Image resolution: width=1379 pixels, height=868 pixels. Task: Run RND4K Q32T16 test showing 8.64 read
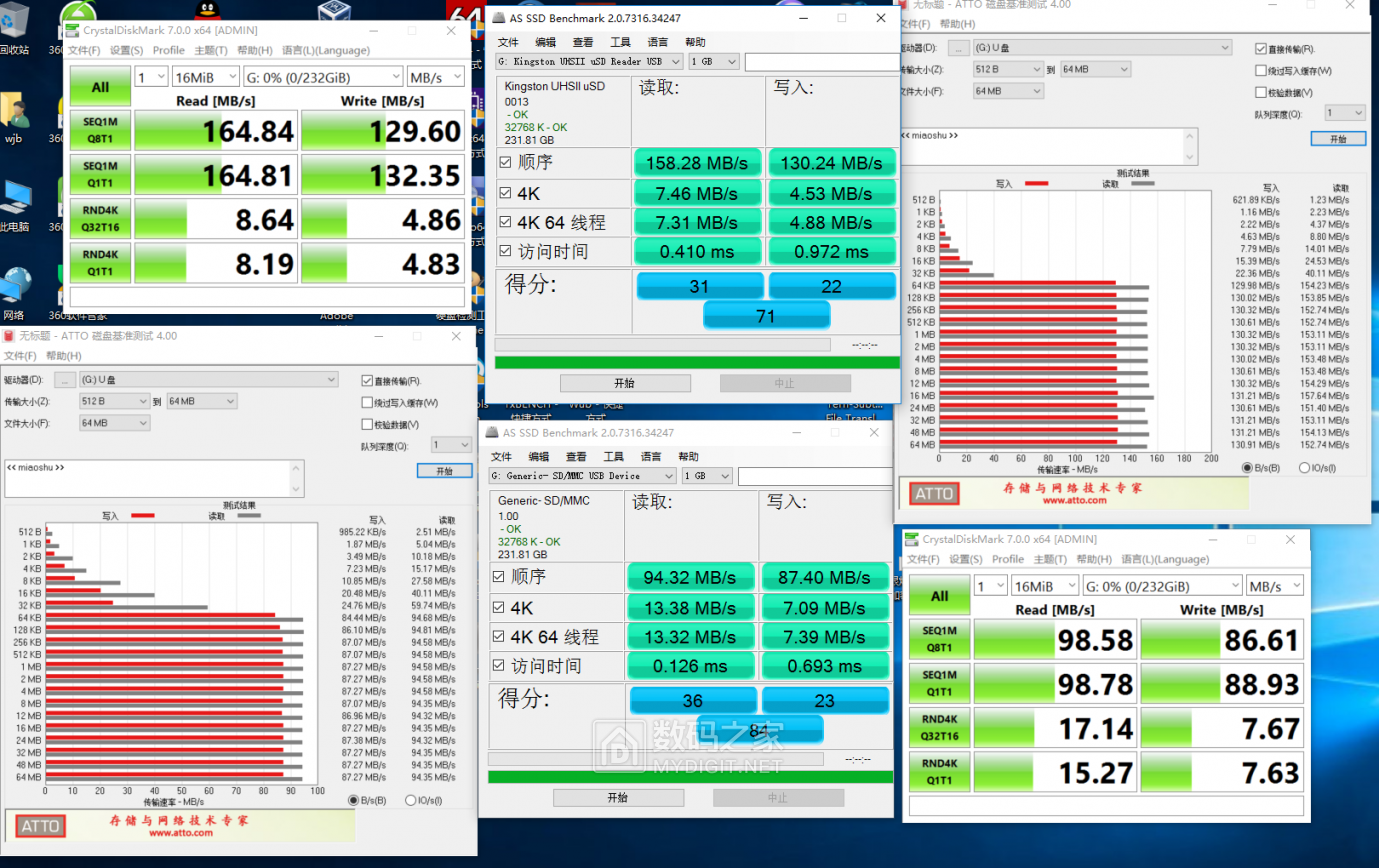click(101, 218)
